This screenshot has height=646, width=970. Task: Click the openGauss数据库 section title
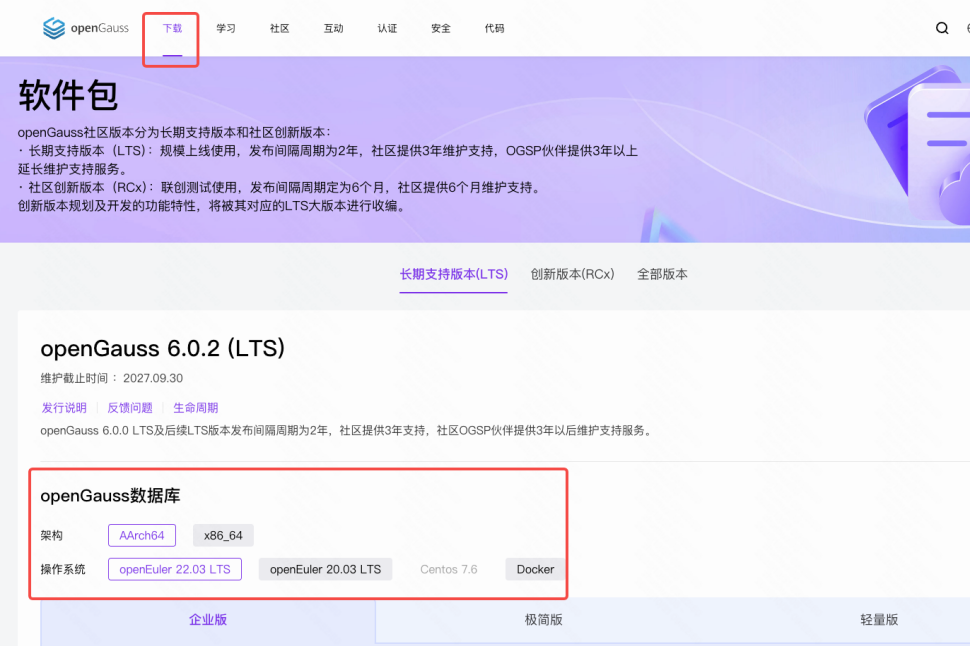tap(110, 496)
